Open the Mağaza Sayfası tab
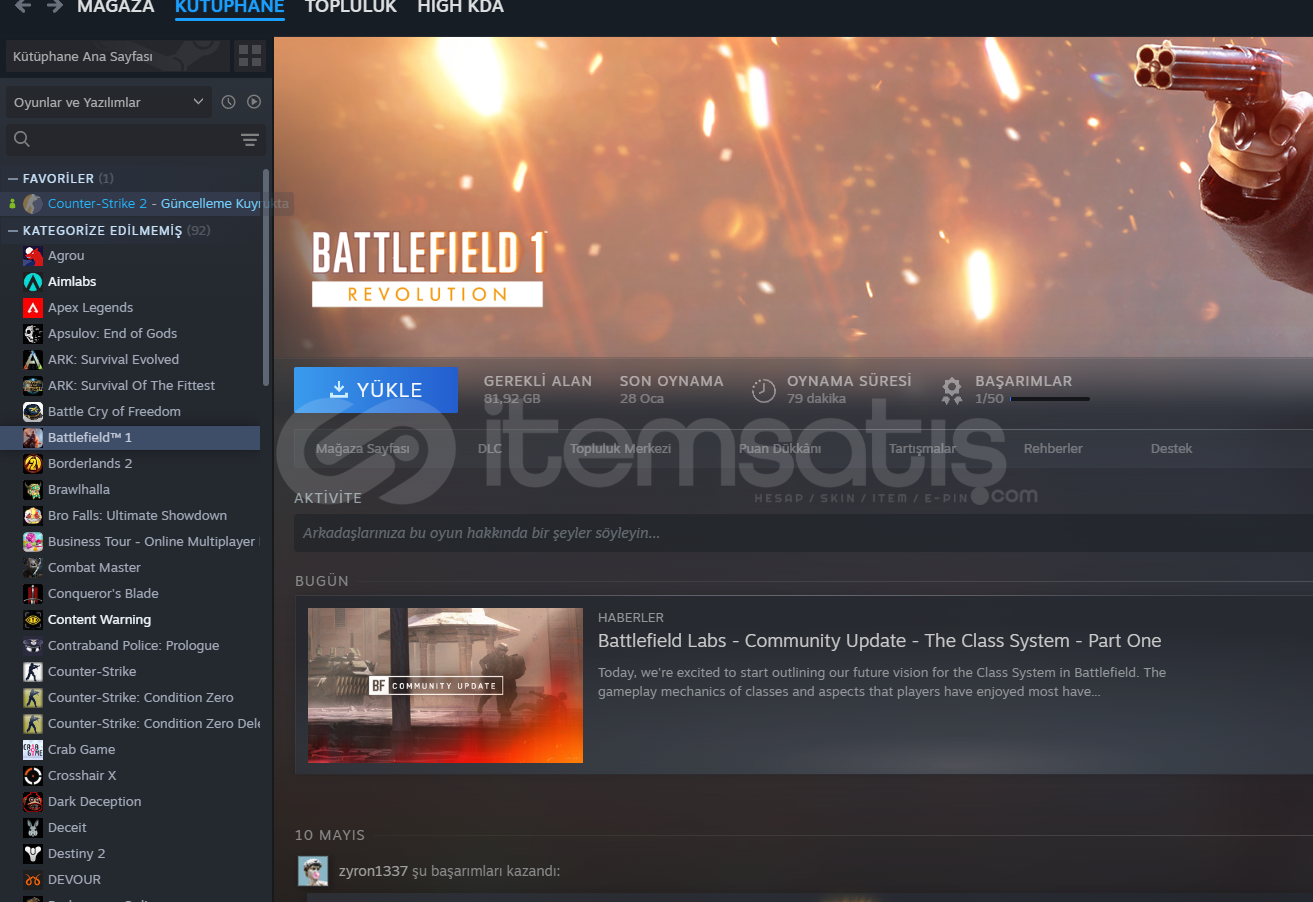Screen dimensions: 1313x902 point(362,449)
